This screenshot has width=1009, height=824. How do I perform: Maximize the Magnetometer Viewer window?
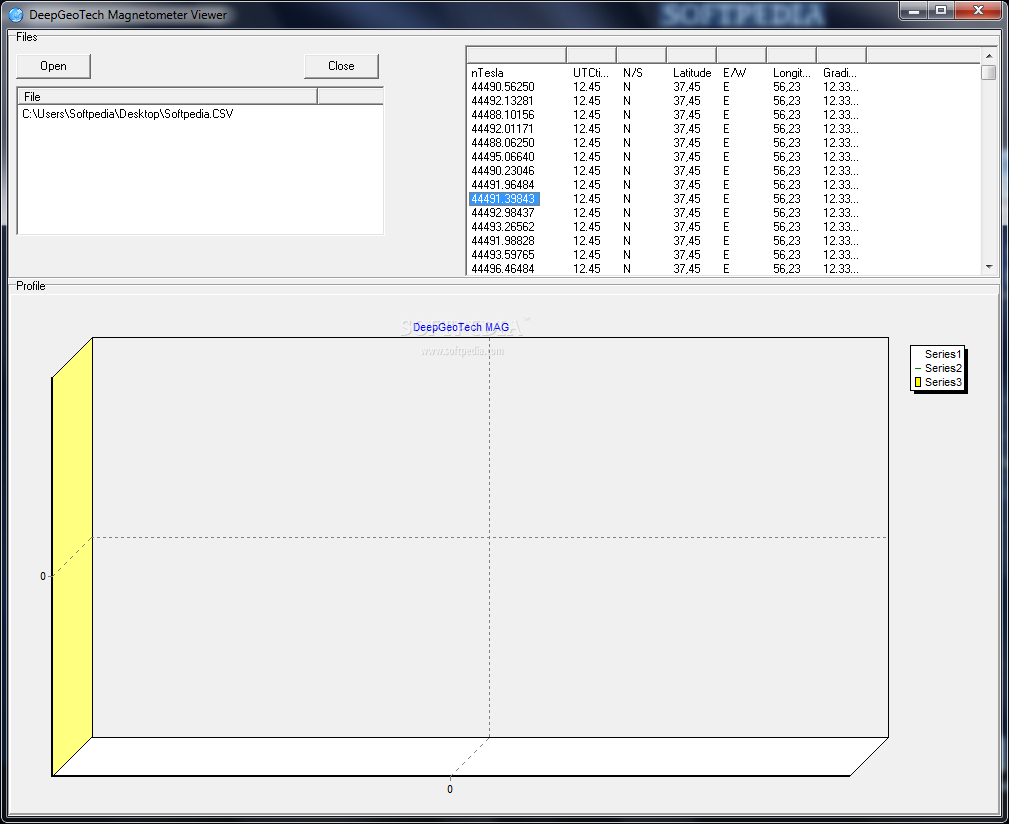tap(941, 10)
